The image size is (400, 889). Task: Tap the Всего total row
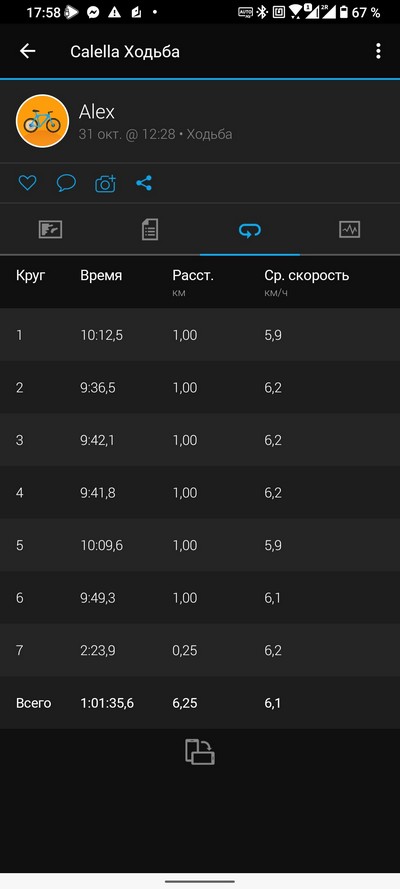(200, 703)
